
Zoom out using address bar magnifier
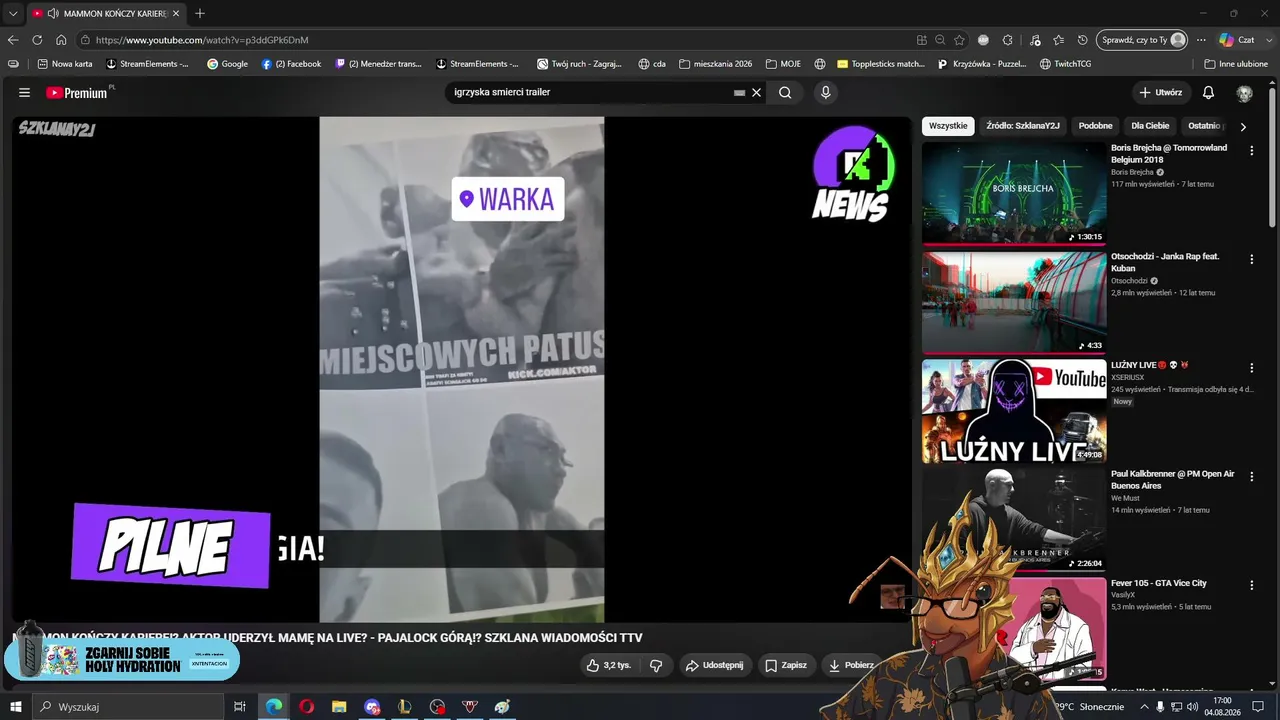(940, 40)
